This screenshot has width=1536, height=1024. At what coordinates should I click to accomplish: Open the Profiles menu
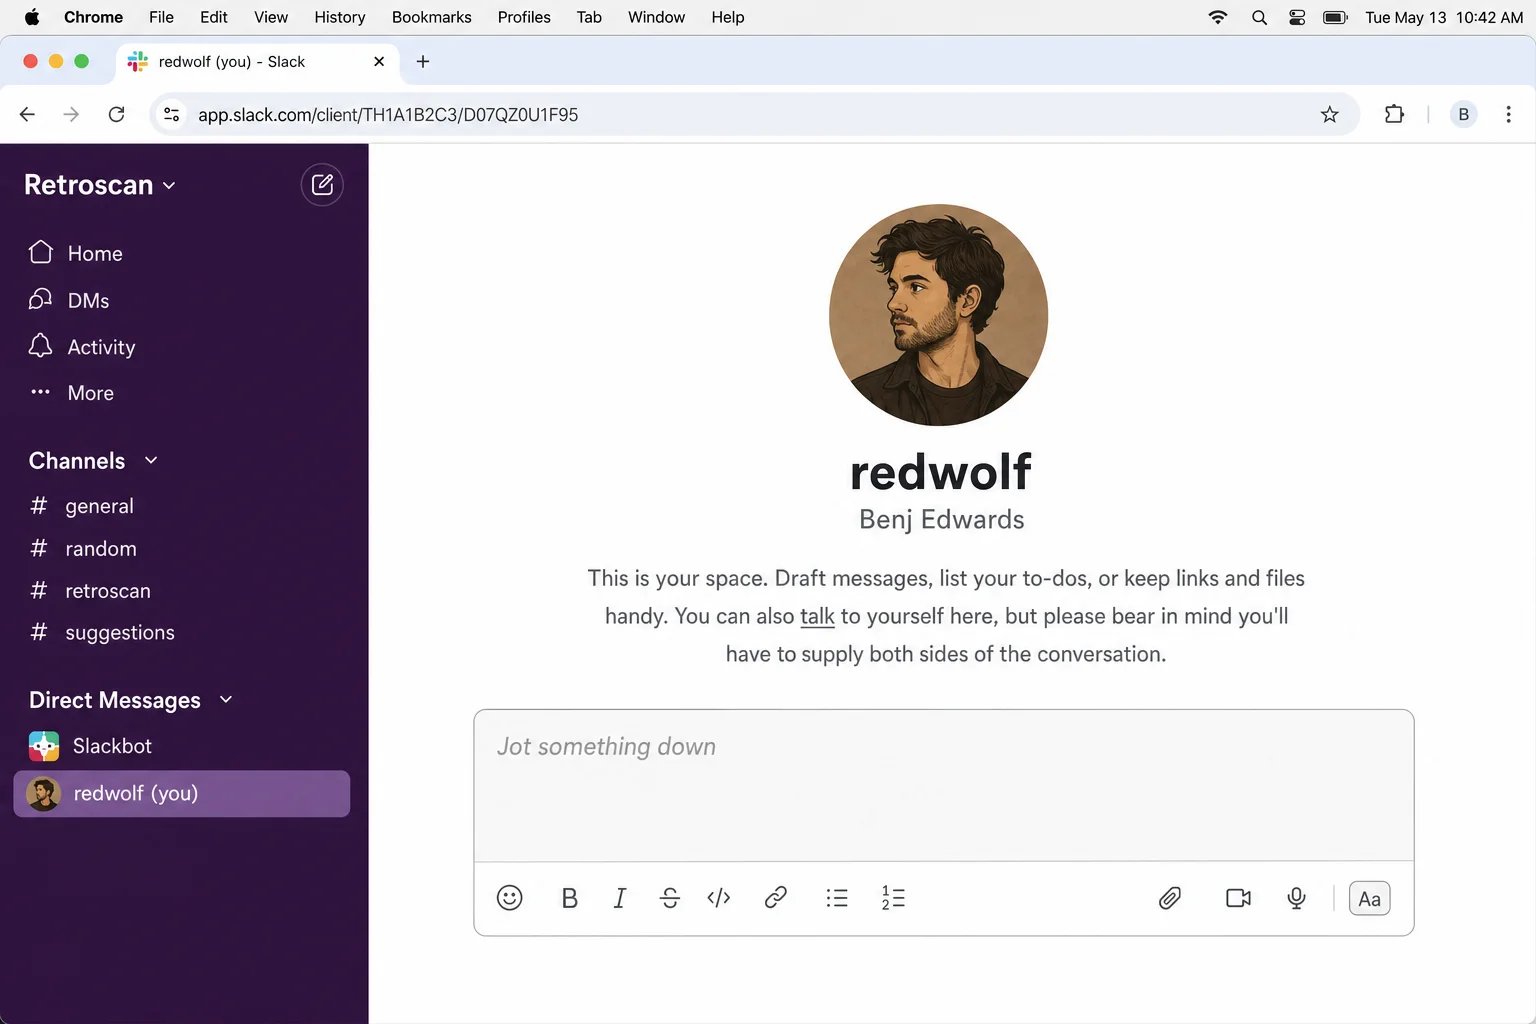coord(524,17)
